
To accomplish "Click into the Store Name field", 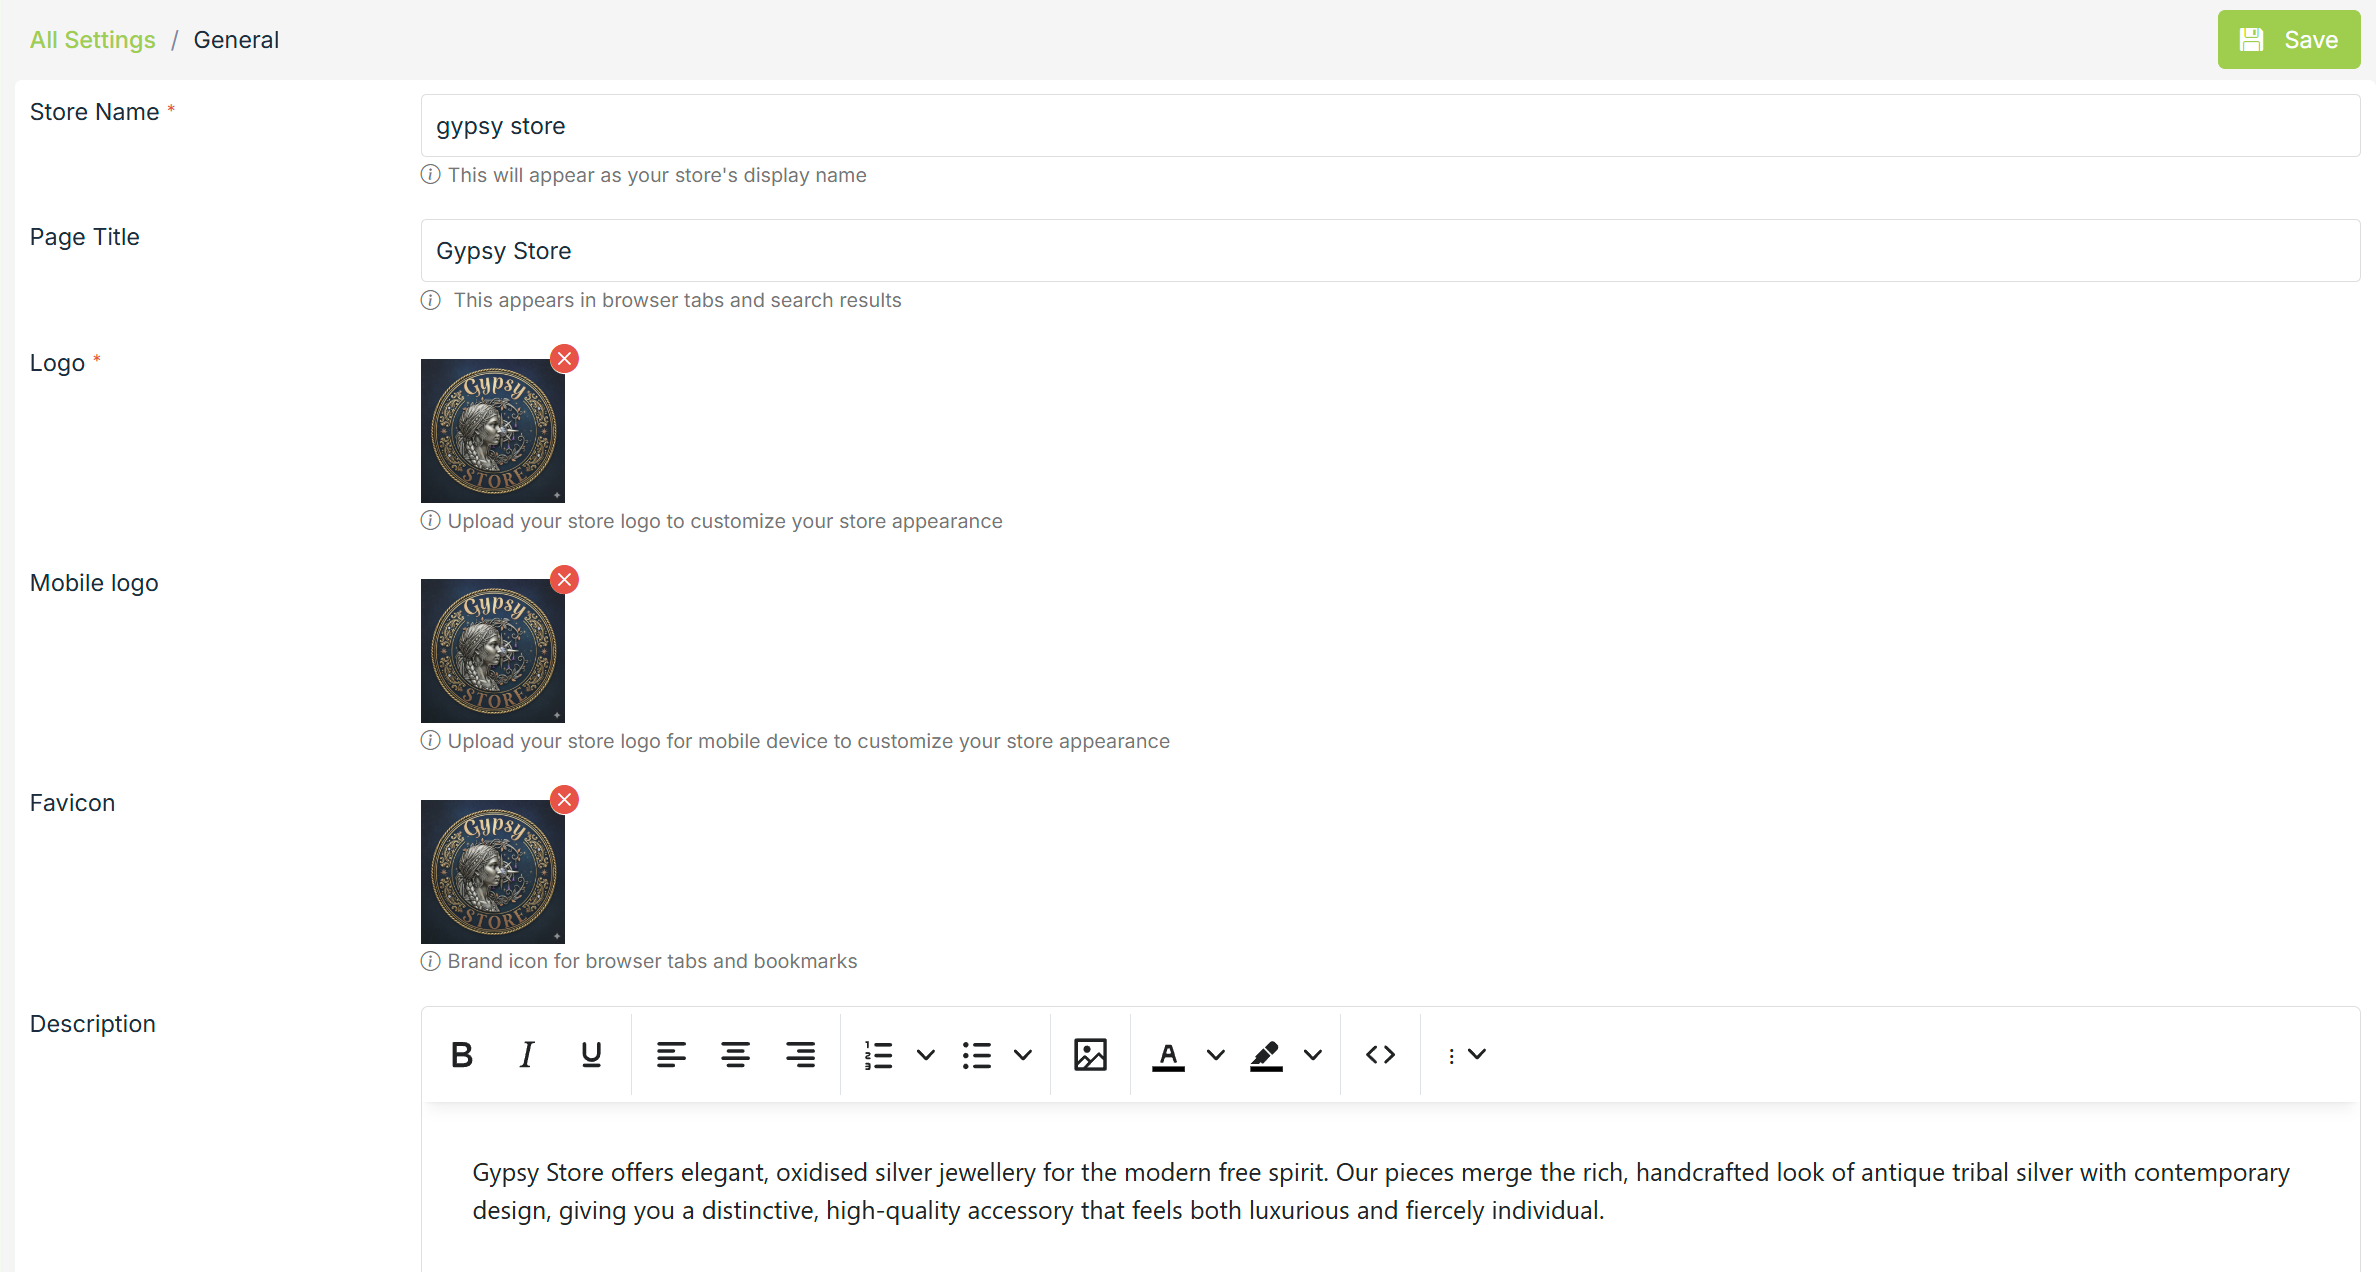I will [x=1390, y=126].
